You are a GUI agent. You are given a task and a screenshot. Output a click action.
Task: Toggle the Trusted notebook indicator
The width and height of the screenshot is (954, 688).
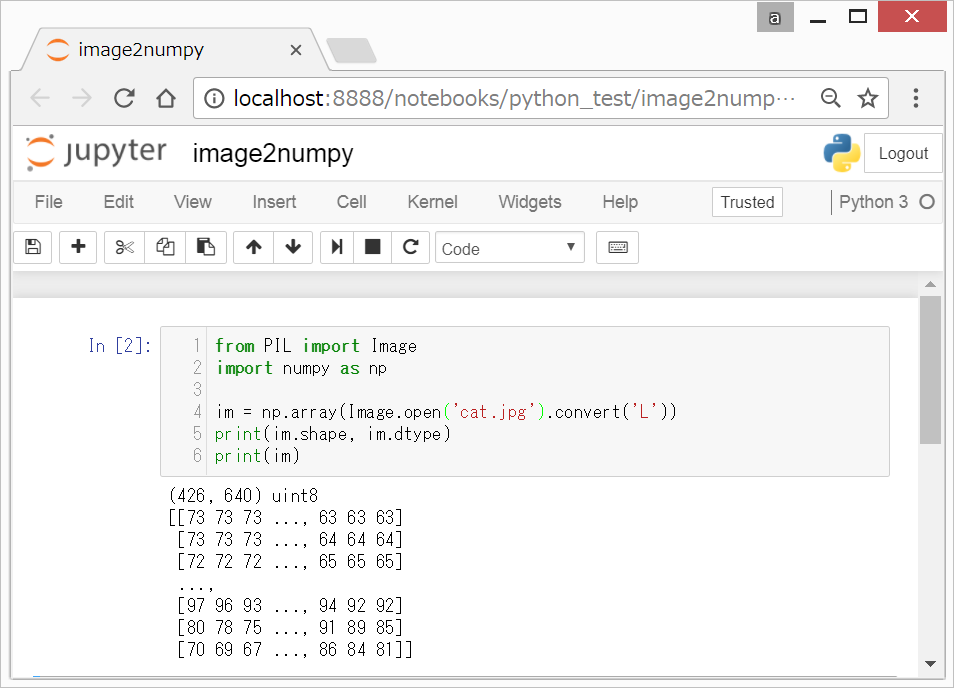(x=747, y=202)
